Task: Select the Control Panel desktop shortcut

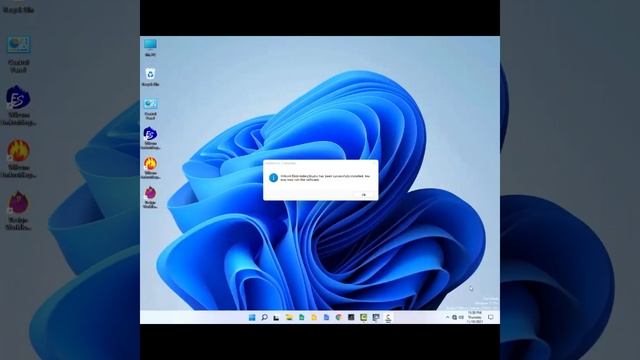Action: (150, 109)
